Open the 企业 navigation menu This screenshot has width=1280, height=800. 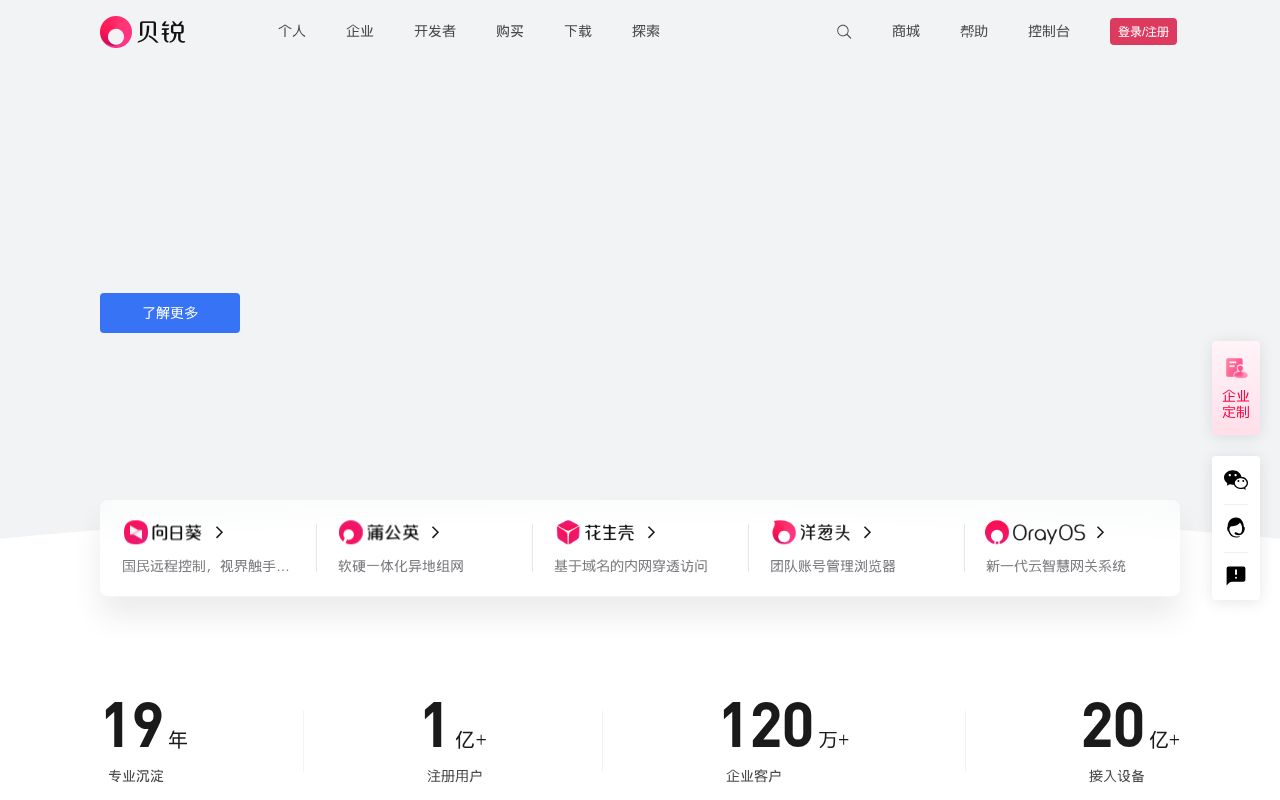click(x=360, y=31)
